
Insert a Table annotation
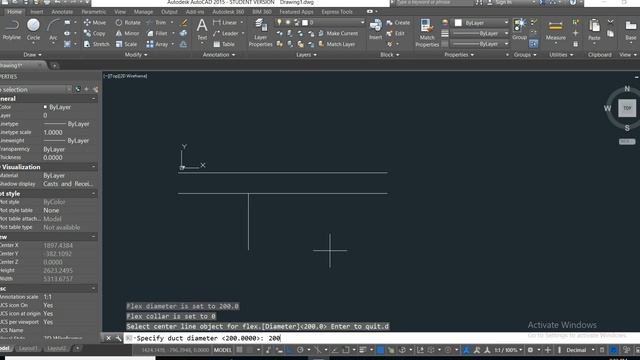tap(224, 44)
